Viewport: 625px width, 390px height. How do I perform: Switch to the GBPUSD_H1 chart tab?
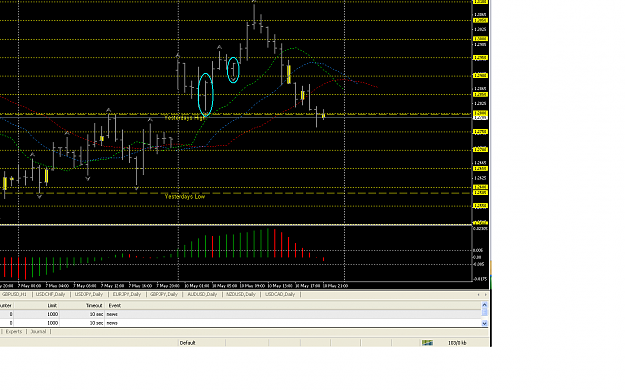14,294
